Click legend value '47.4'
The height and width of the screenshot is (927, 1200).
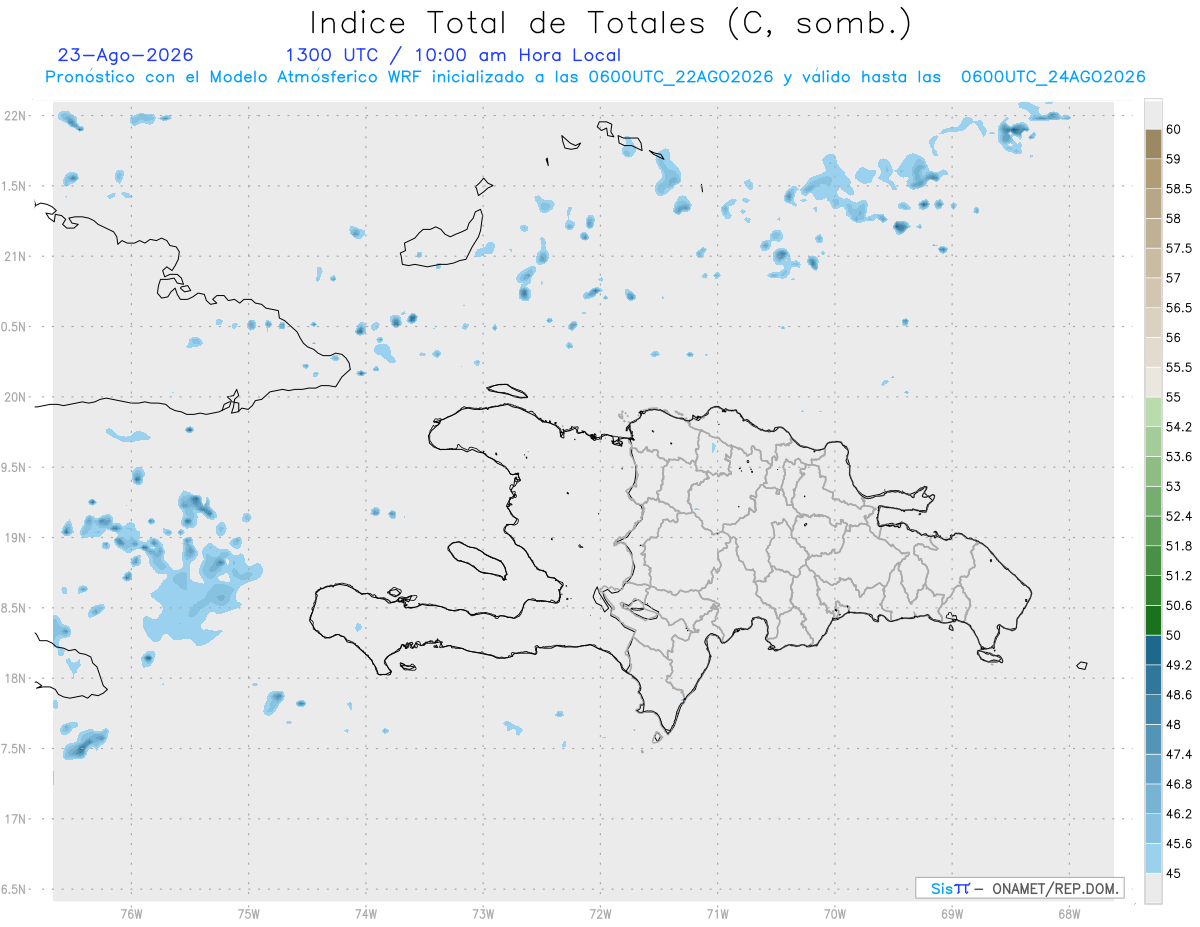(x=1178, y=754)
